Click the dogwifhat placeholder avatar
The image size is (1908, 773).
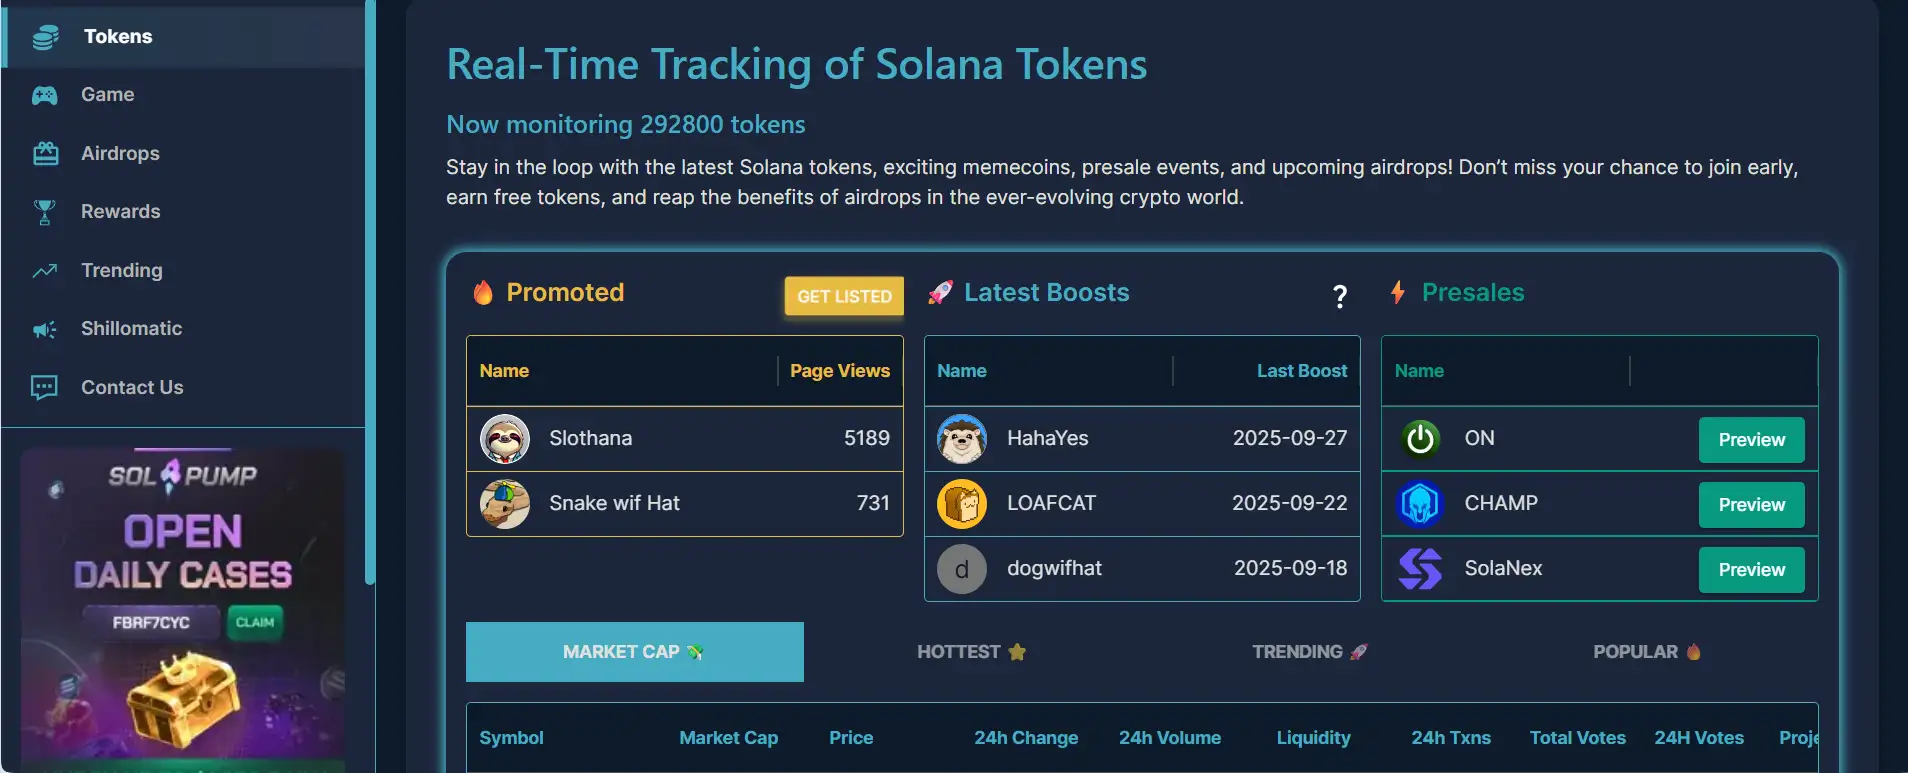[x=962, y=569]
